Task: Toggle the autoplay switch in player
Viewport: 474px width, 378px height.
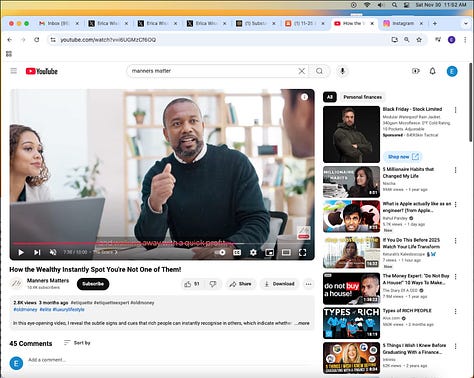Action: (220, 252)
